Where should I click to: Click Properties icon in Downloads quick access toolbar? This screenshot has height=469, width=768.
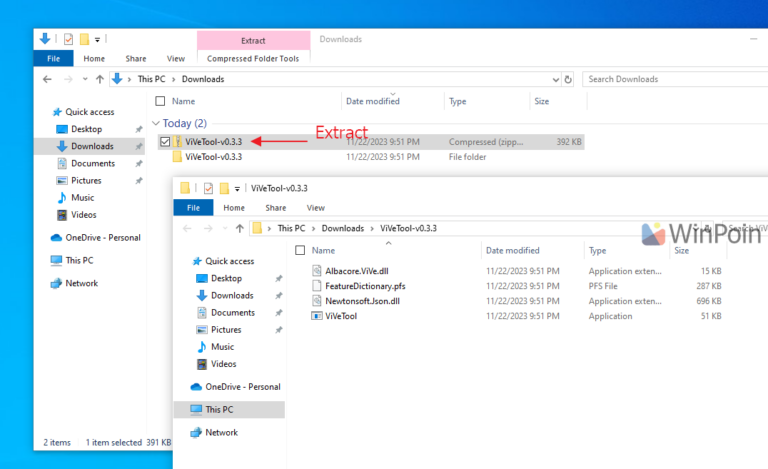click(69, 39)
